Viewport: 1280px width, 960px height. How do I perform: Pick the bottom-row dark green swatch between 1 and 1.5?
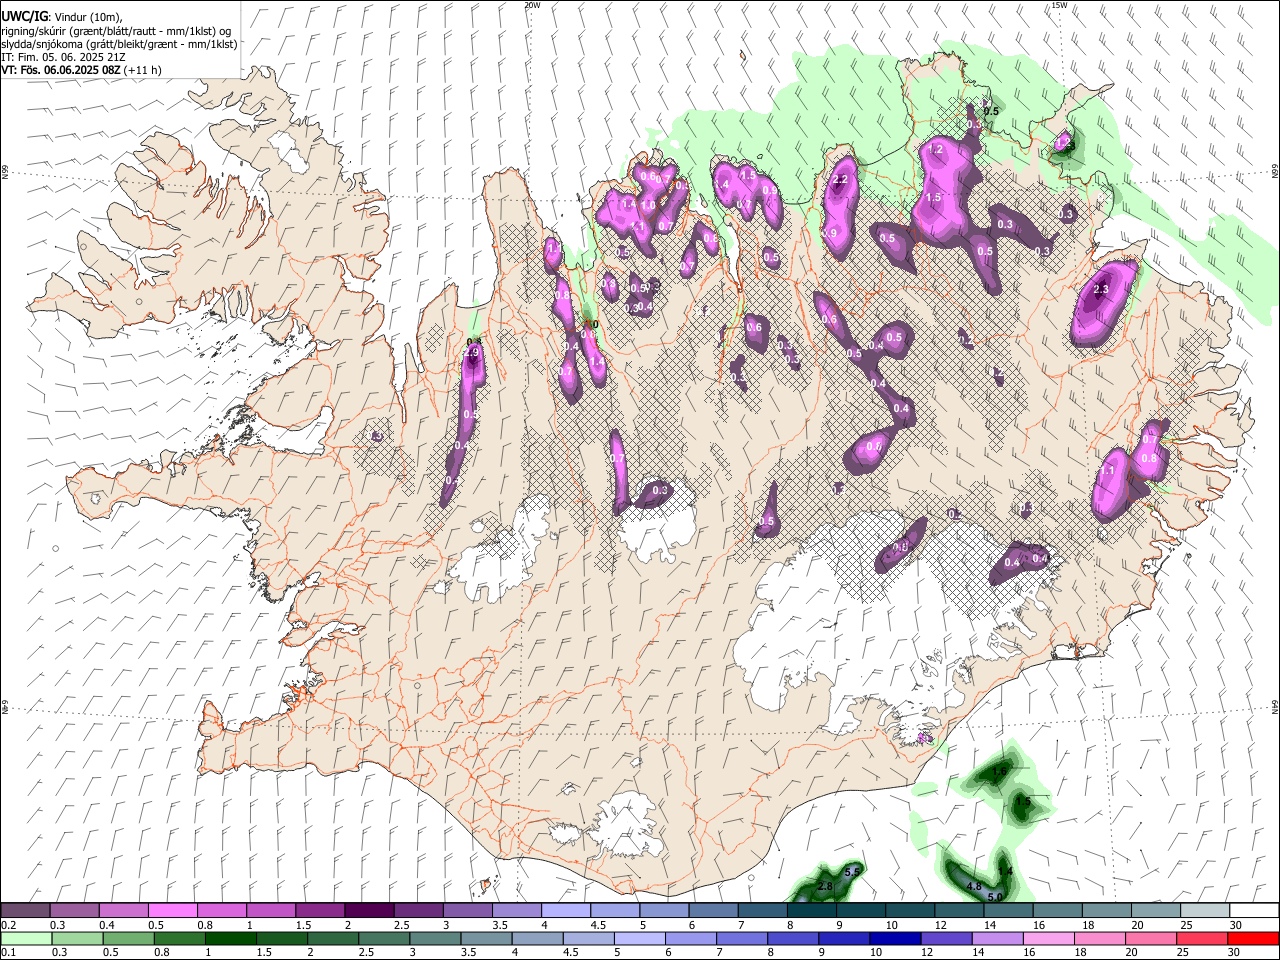coord(230,938)
